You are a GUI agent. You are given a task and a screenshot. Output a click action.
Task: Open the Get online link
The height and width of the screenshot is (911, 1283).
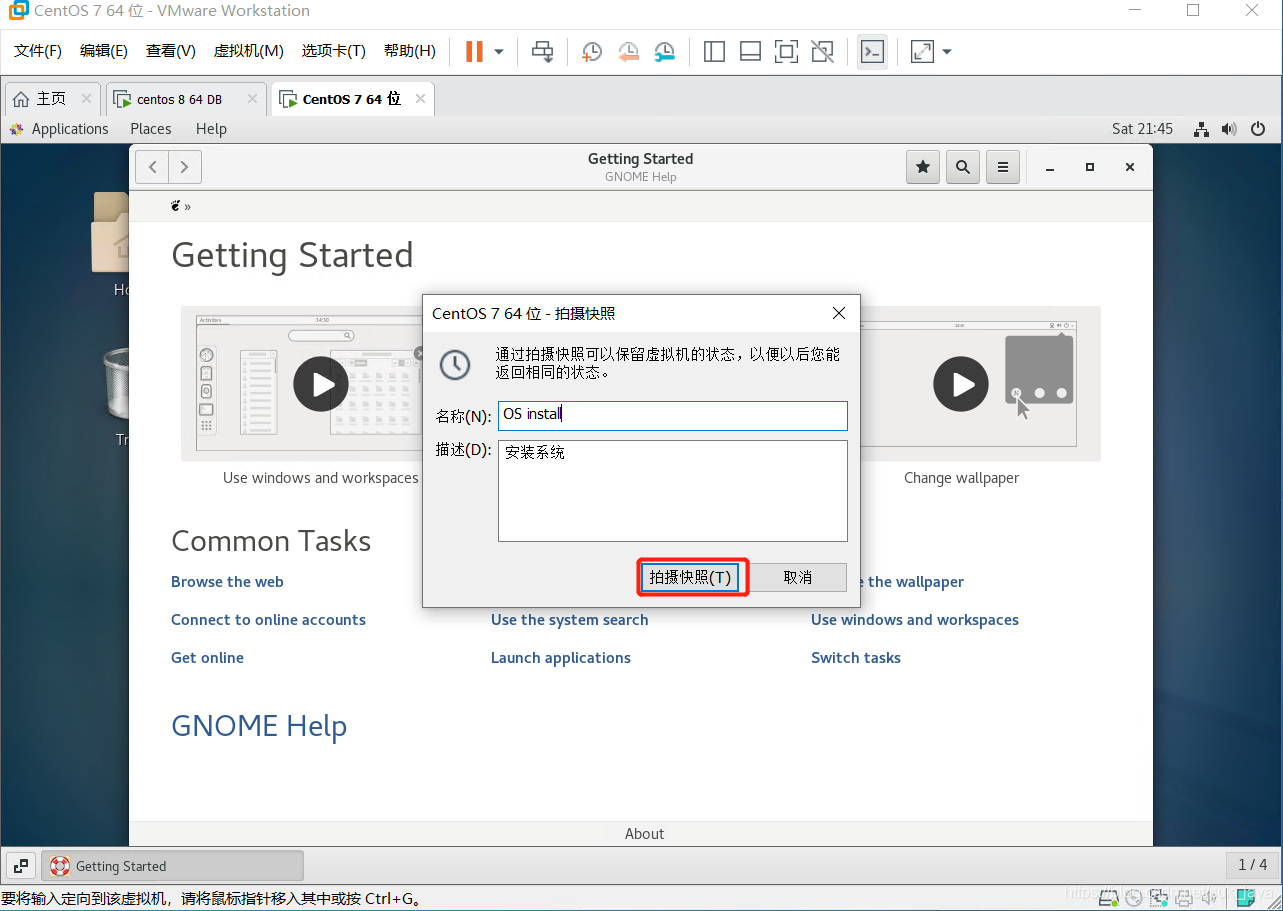207,658
